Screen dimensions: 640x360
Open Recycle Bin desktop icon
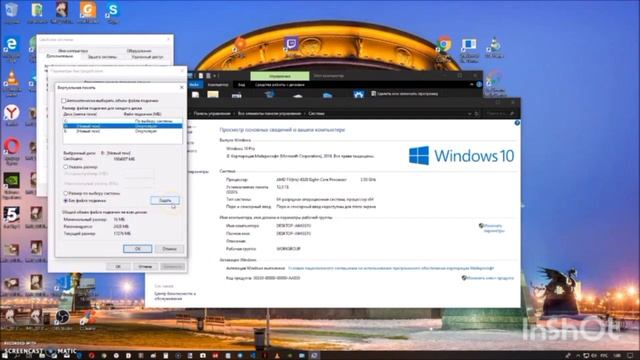(11, 12)
